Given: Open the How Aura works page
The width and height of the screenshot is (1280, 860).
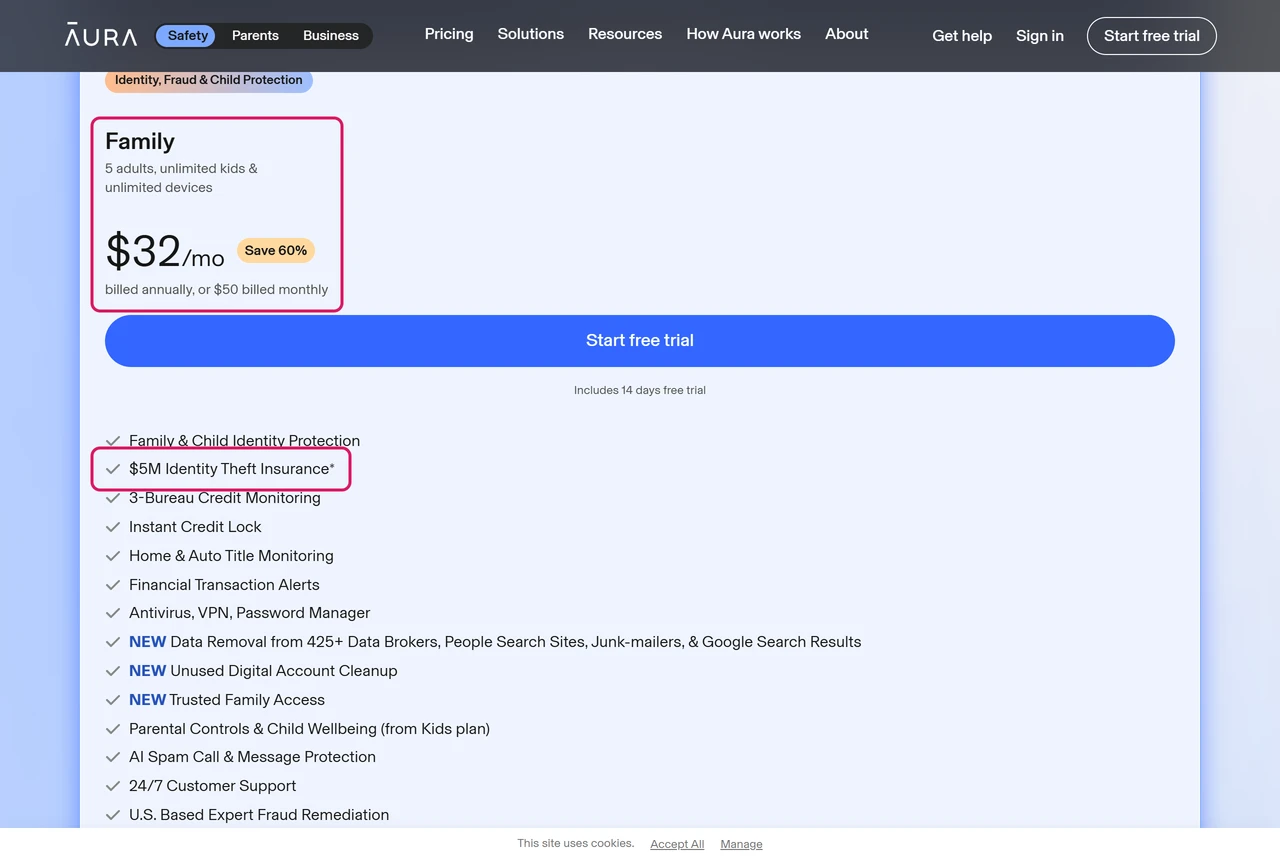Looking at the screenshot, I should coord(744,34).
